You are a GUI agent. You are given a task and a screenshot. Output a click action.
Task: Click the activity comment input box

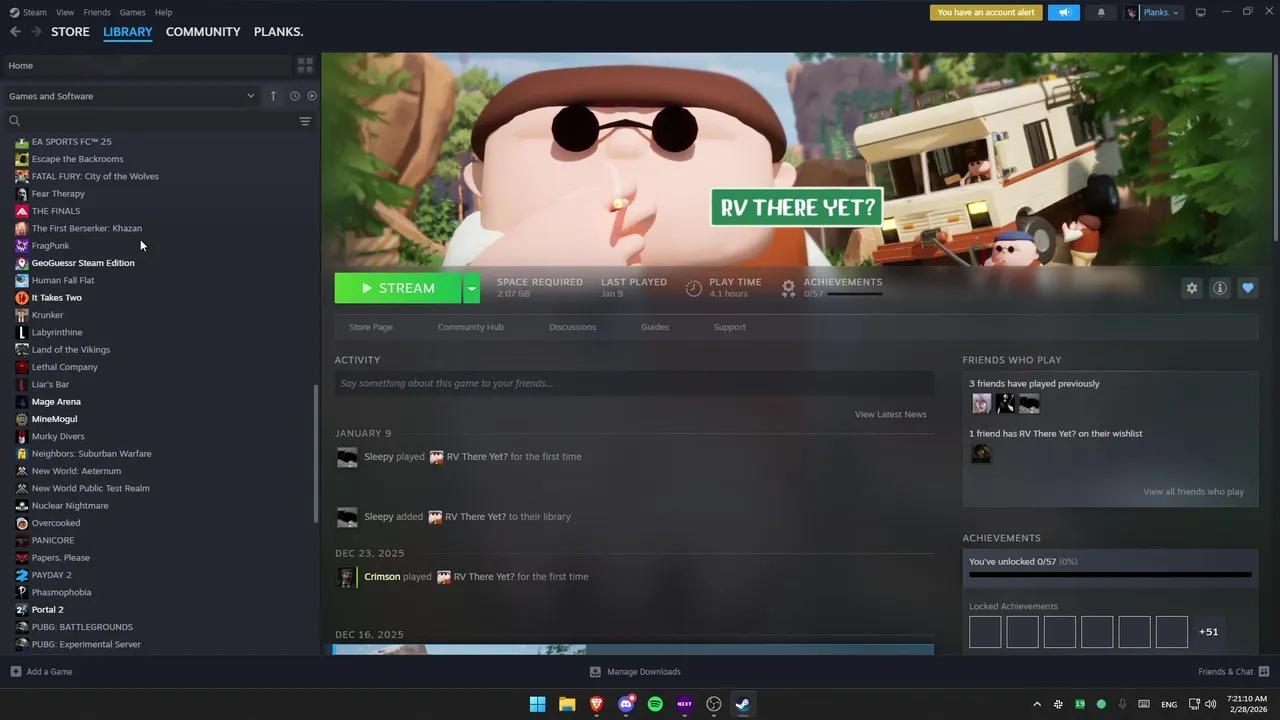634,383
